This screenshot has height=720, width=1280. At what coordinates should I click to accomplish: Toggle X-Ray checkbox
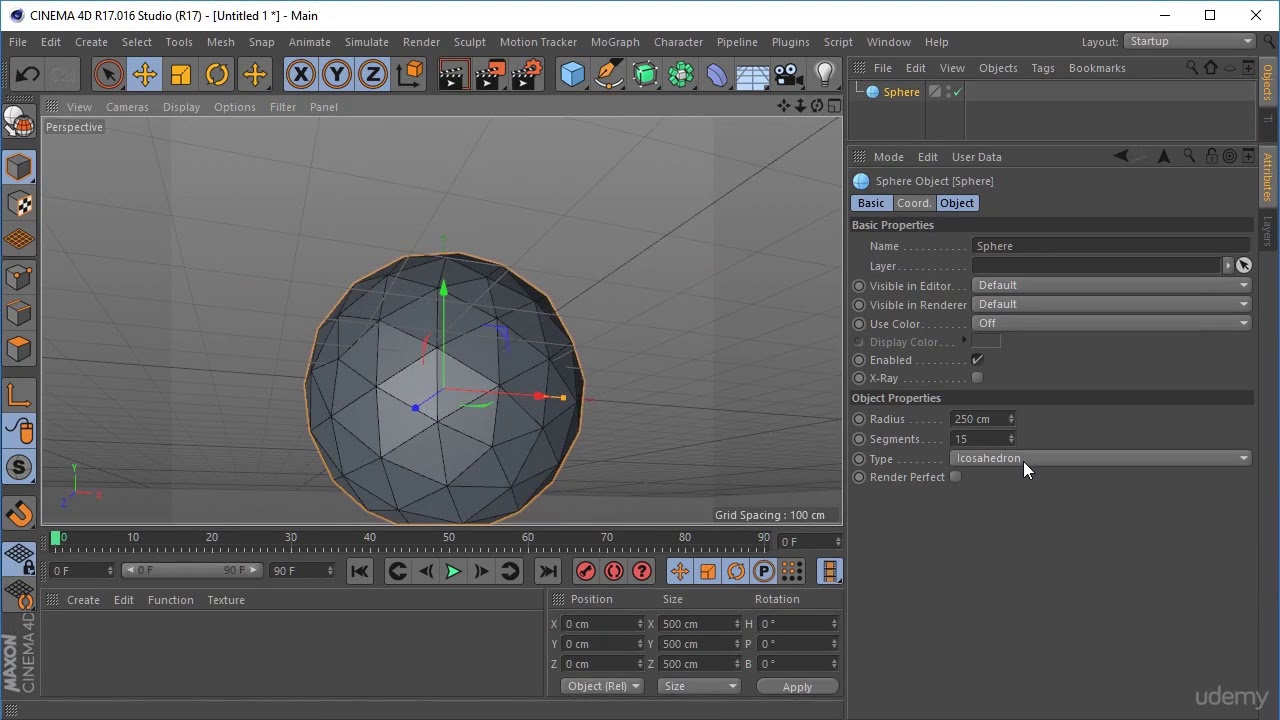point(977,378)
